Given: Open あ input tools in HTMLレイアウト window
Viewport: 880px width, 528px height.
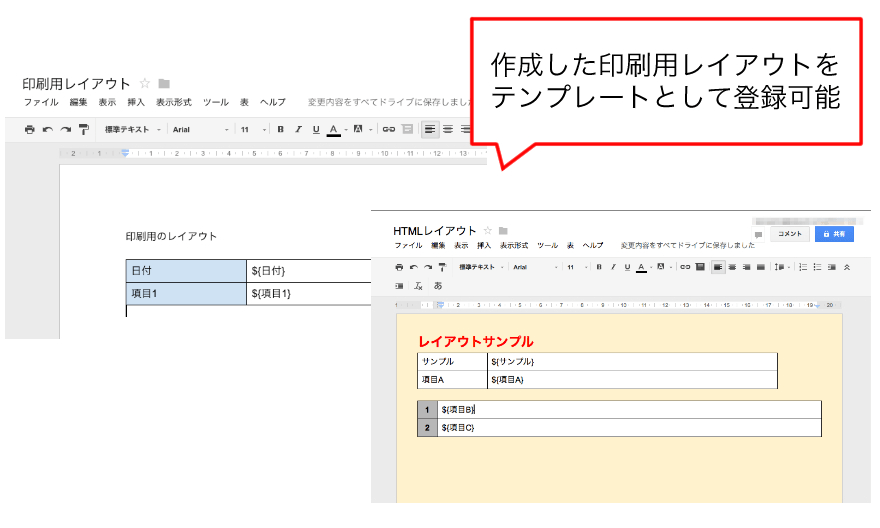Looking at the screenshot, I should click(x=438, y=286).
